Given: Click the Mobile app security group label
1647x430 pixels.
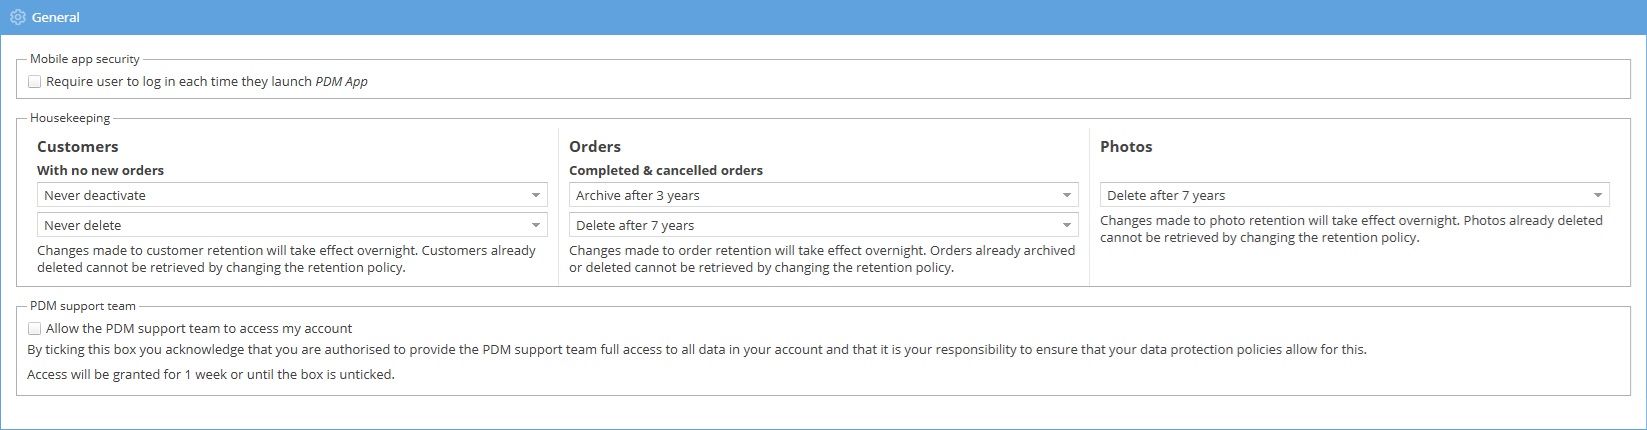Looking at the screenshot, I should tap(85, 59).
